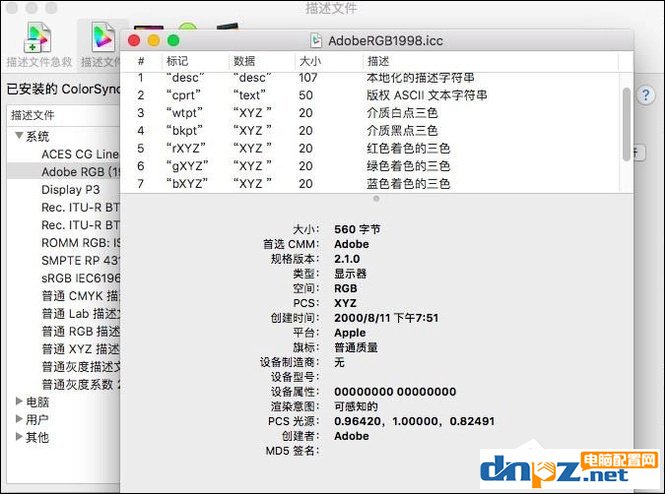The width and height of the screenshot is (665, 494).
Task: Click the 介质白点三色 description cell
Action: [x=402, y=113]
